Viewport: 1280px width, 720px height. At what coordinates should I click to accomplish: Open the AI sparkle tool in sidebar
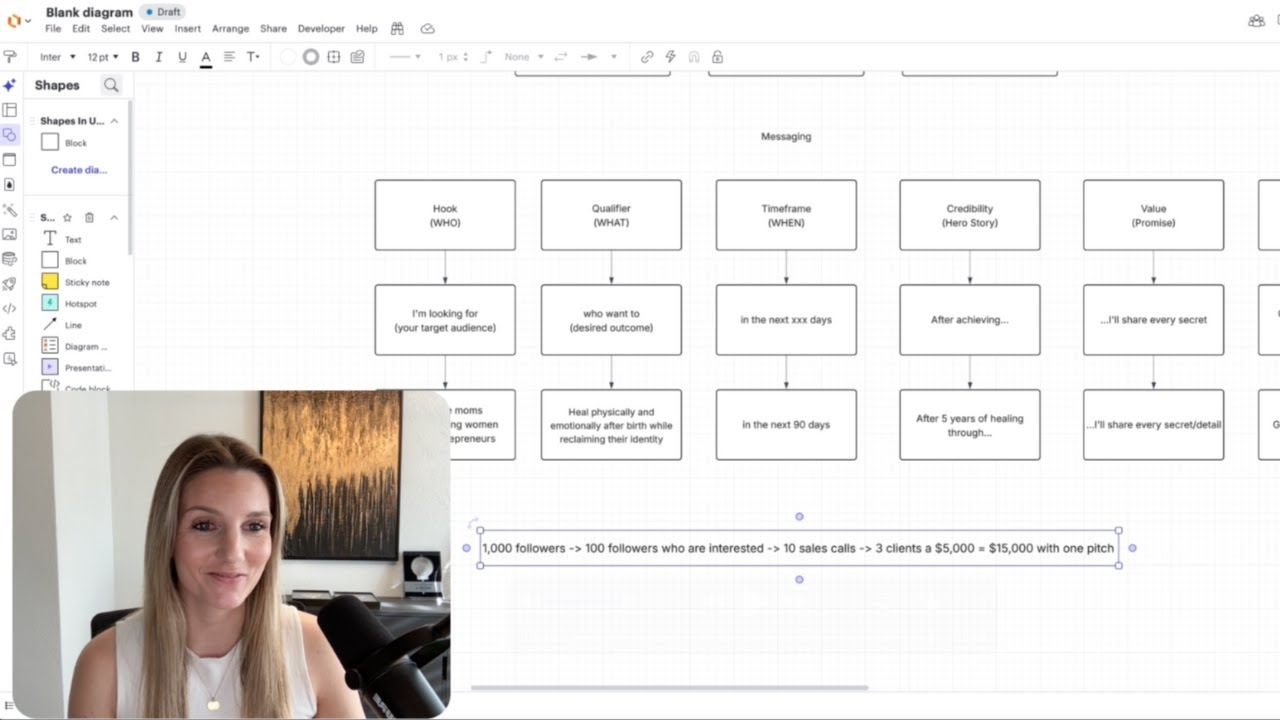click(10, 85)
